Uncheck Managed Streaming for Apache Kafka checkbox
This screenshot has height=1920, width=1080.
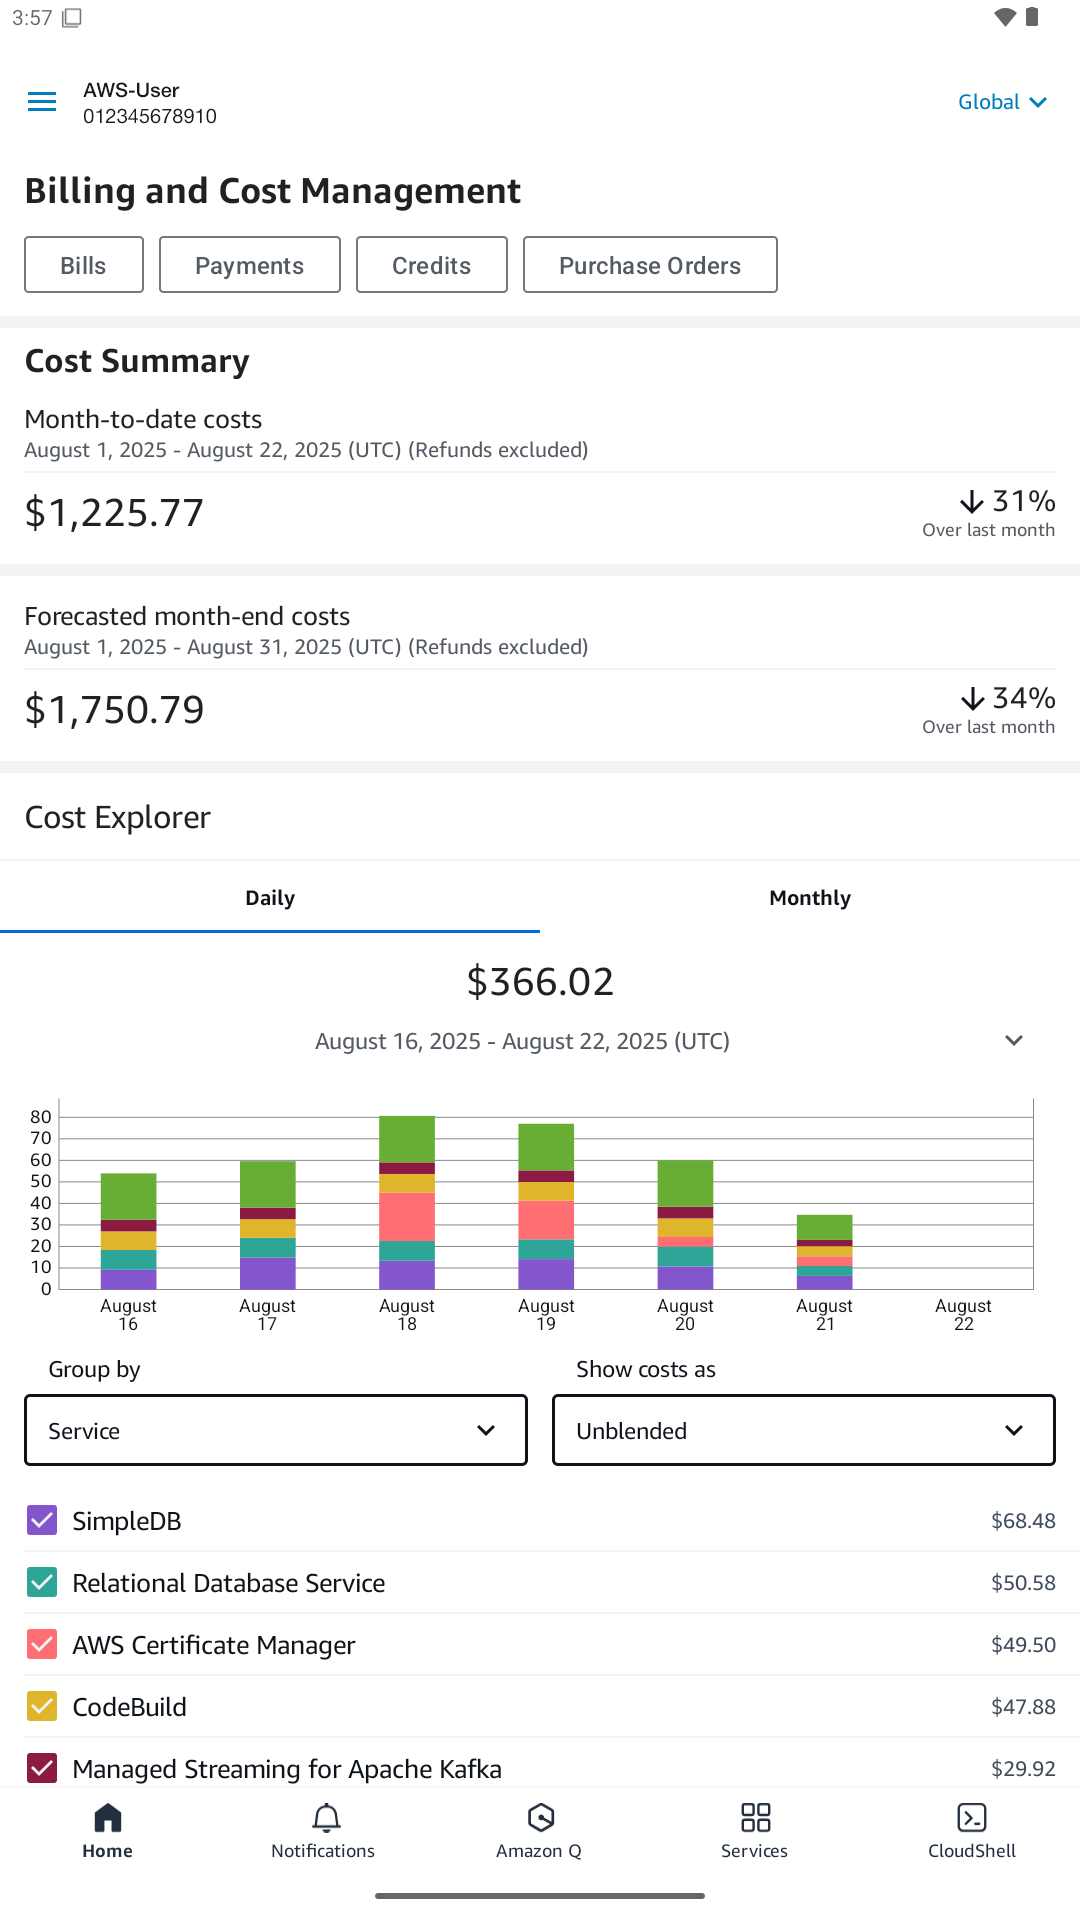[x=42, y=1769]
